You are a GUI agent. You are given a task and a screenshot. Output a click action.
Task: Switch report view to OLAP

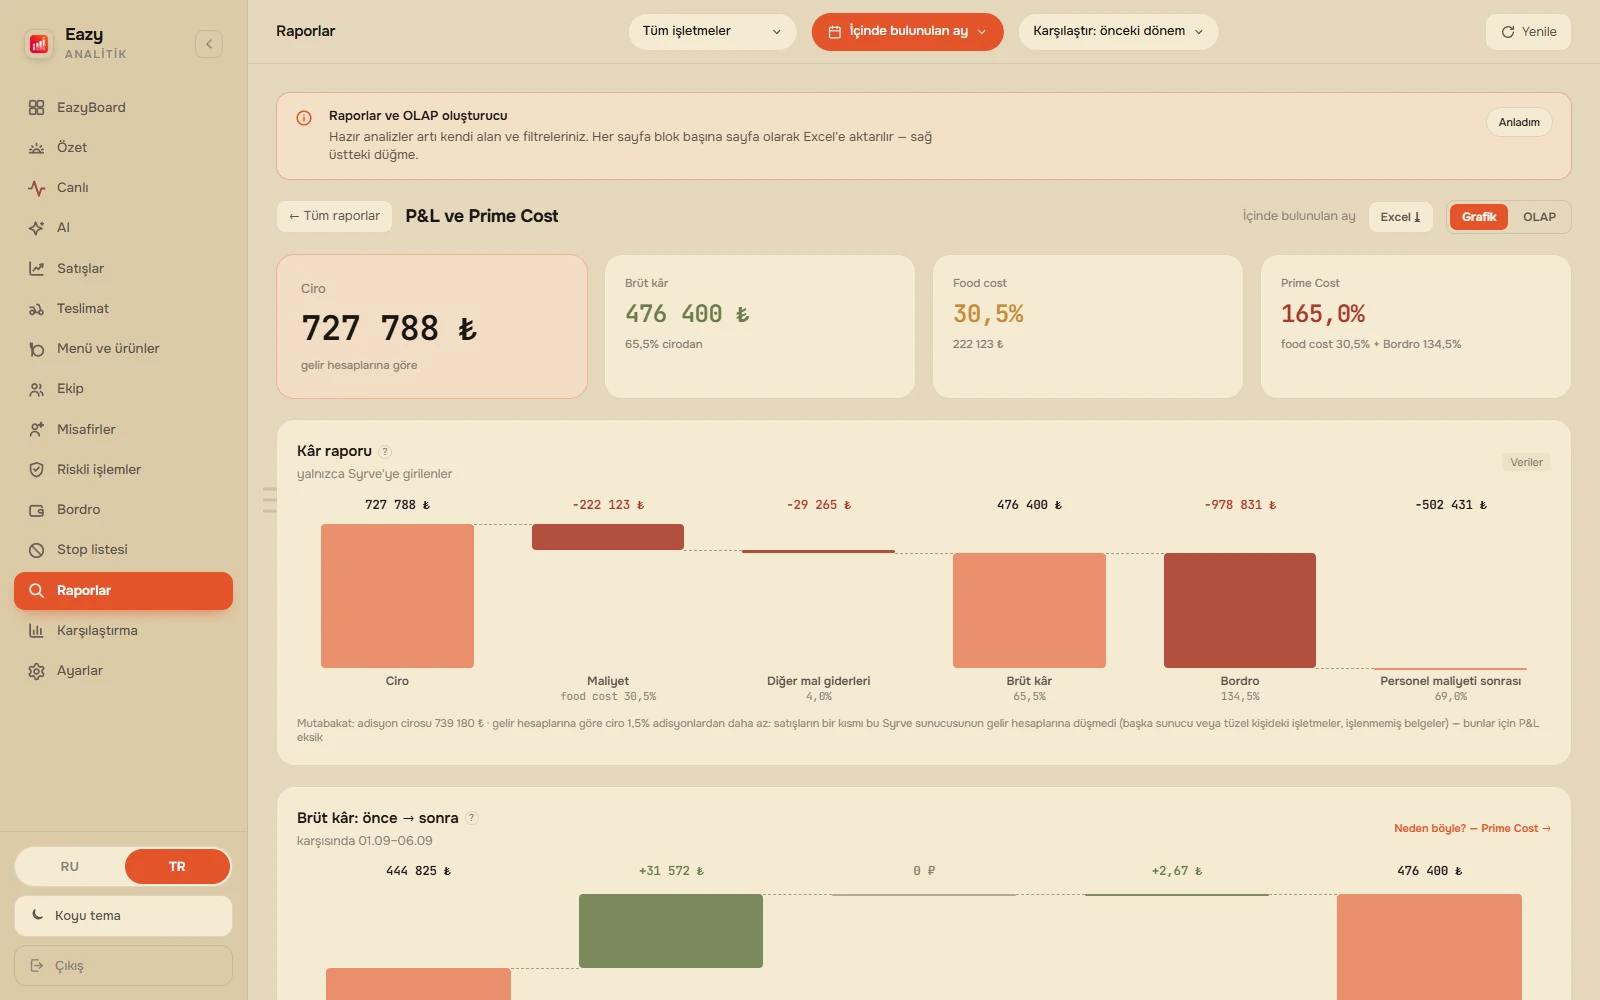coord(1539,217)
